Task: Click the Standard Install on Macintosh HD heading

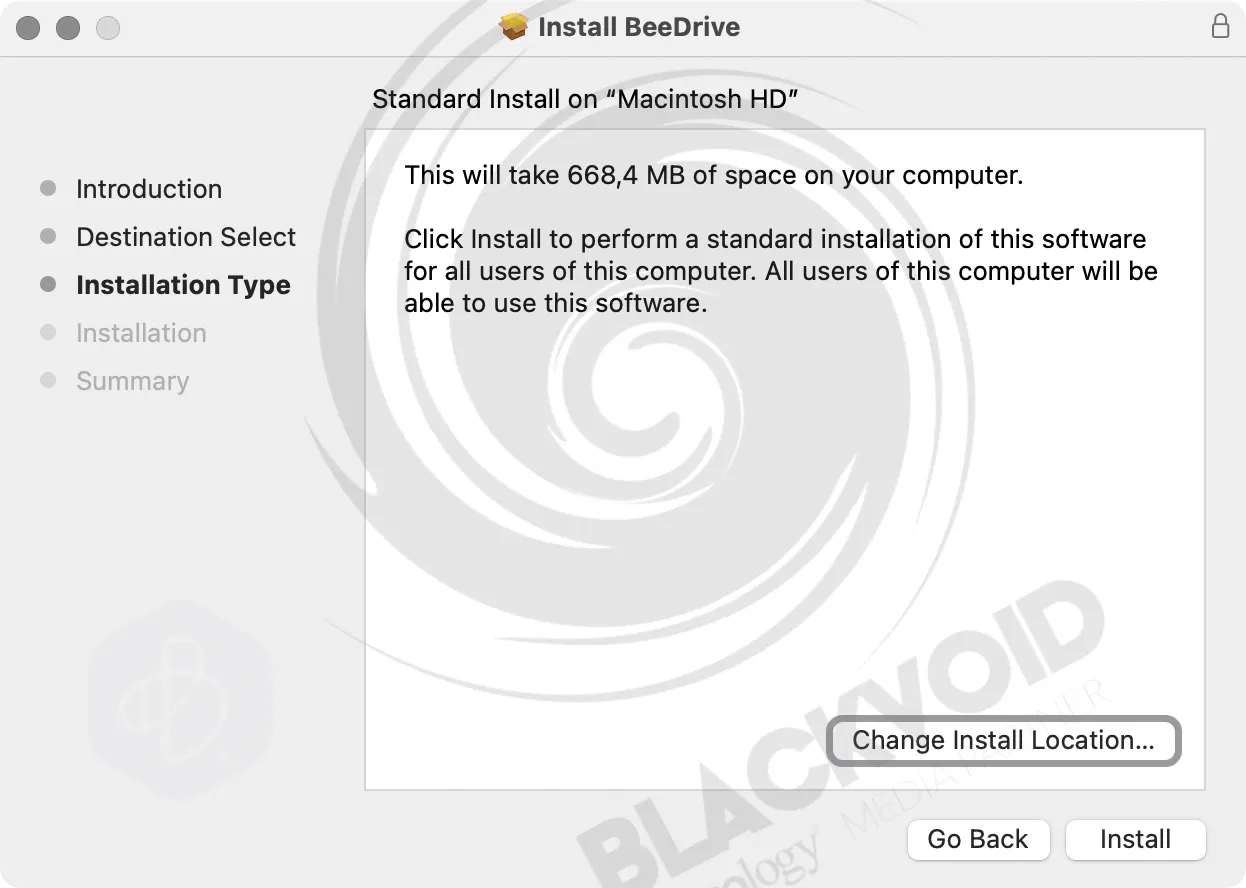Action: click(x=585, y=100)
